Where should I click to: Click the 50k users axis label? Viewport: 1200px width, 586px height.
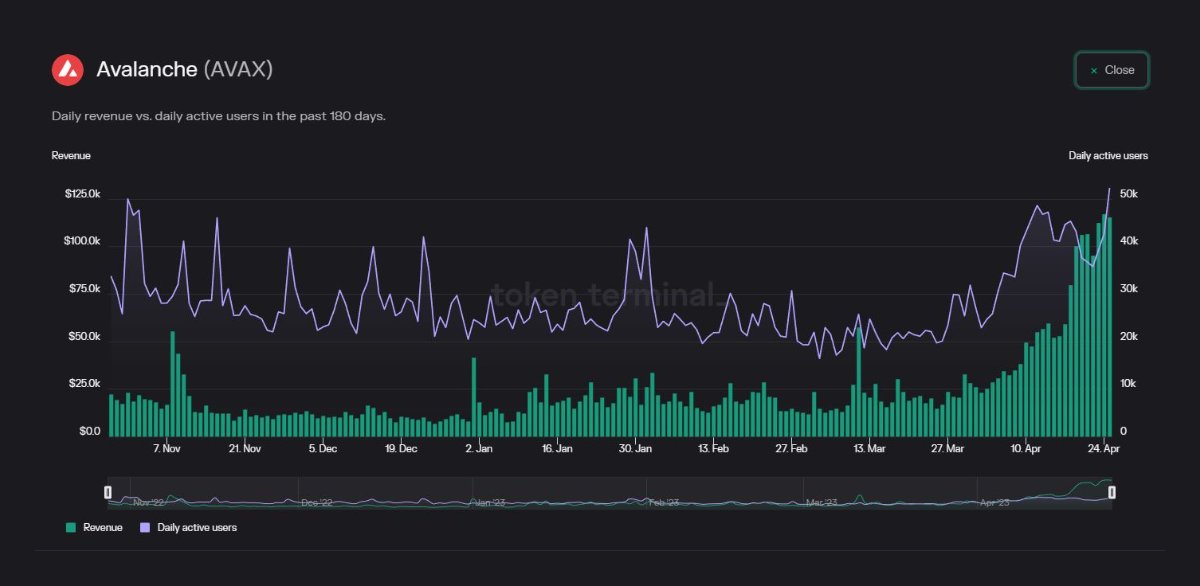1129,193
